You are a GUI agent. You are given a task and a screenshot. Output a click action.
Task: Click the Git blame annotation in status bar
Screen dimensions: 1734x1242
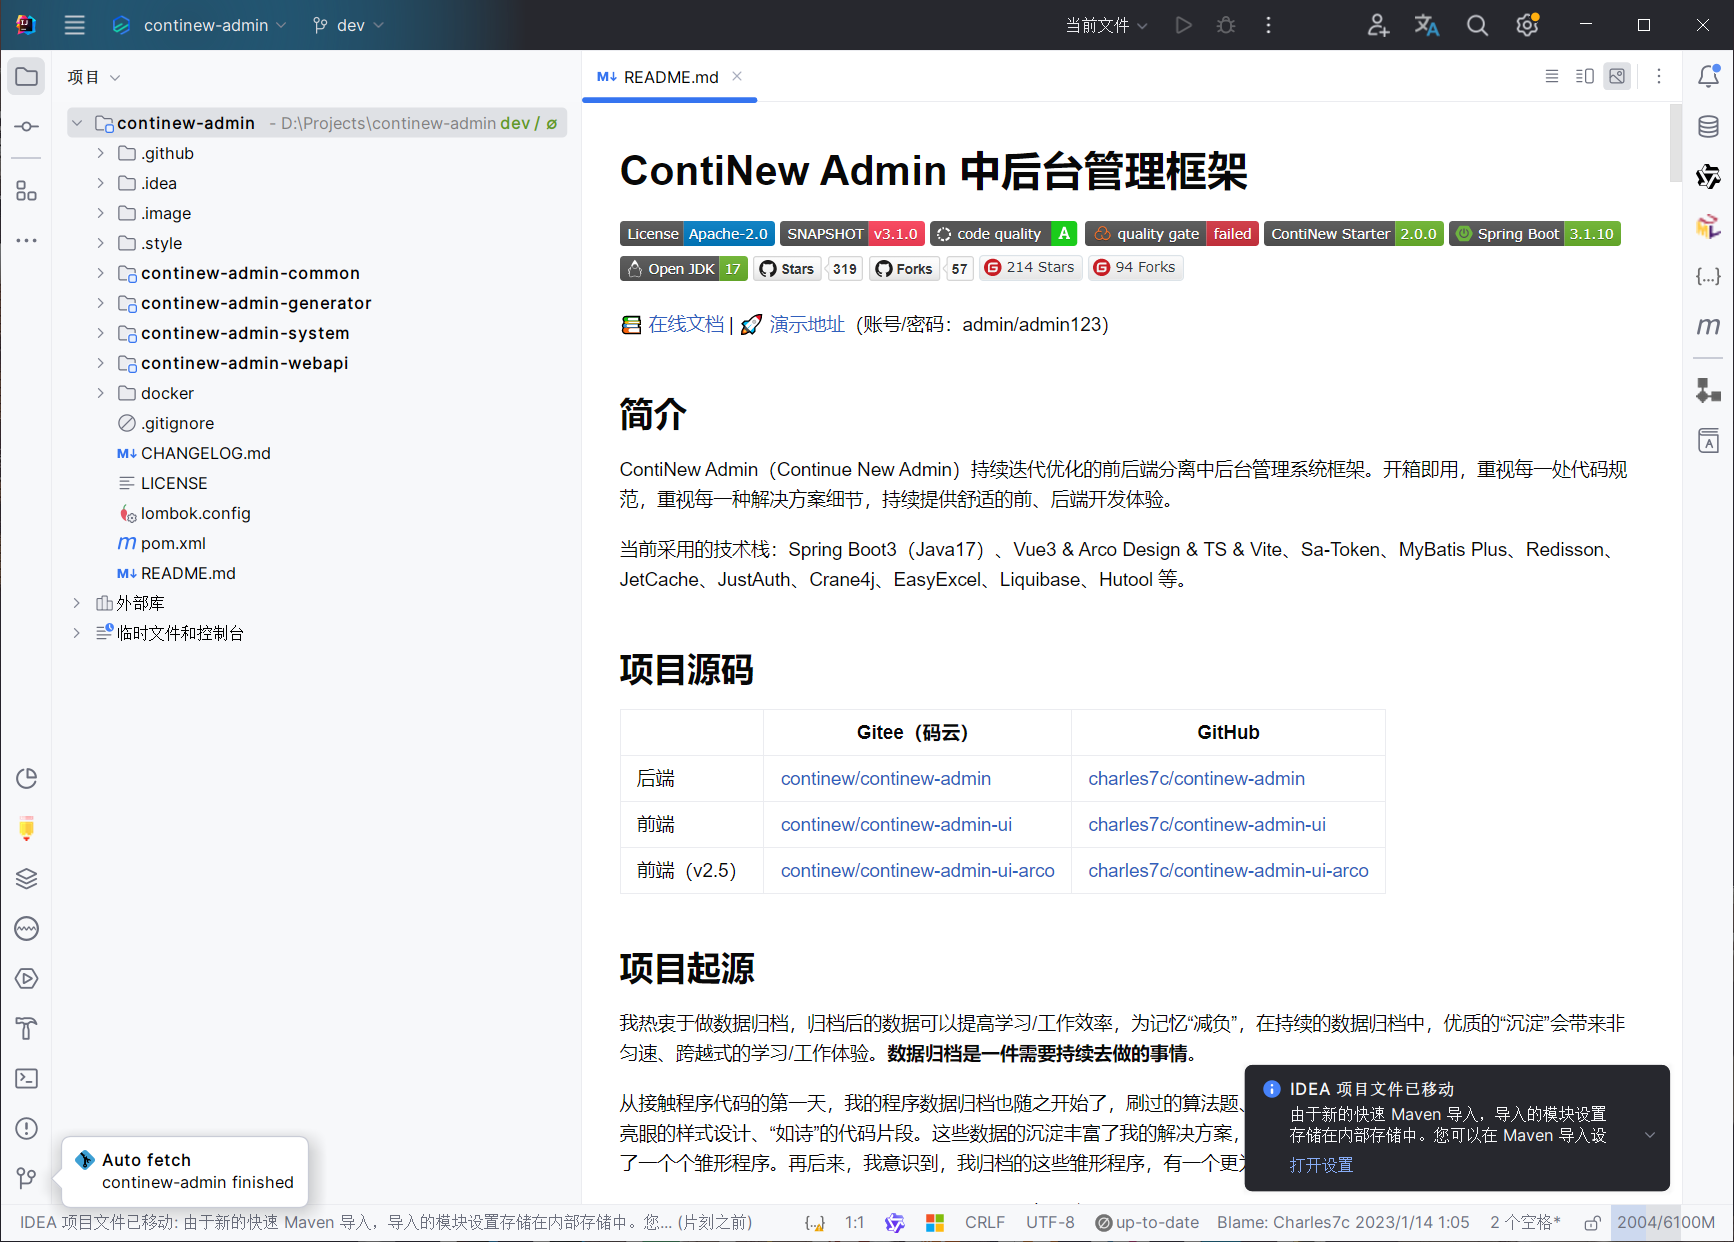1343,1222
